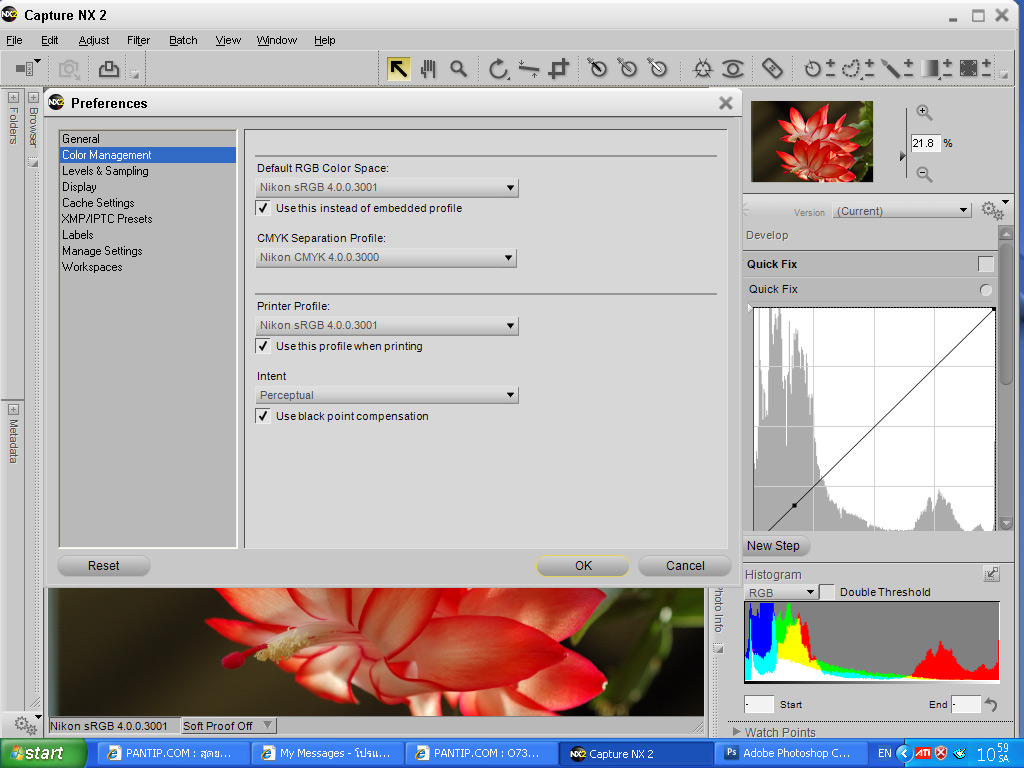Toggle 'Use black point compensation' checkbox
This screenshot has height=768, width=1024.
[263, 416]
